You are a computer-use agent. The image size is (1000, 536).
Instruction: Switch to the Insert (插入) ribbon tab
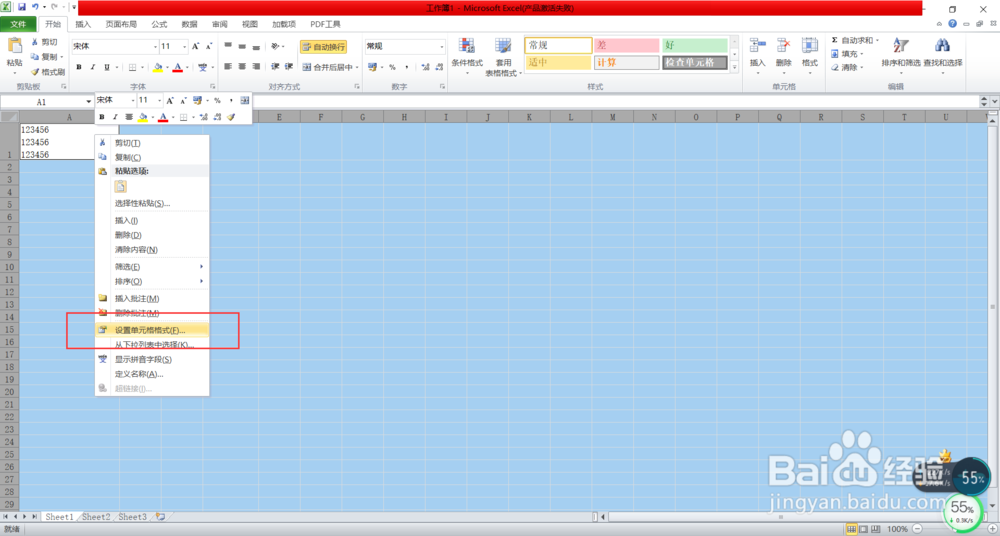[x=83, y=24]
